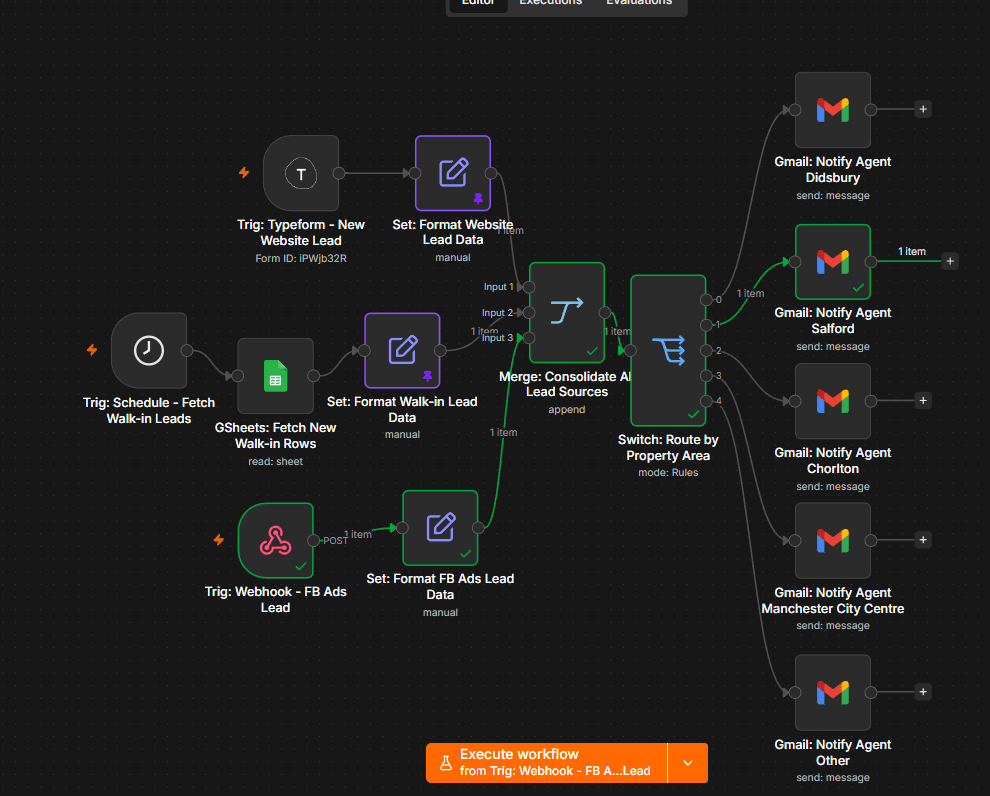This screenshot has width=990, height=796.
Task: Open the Typeform New Website Lead trigger node
Action: 301,173
